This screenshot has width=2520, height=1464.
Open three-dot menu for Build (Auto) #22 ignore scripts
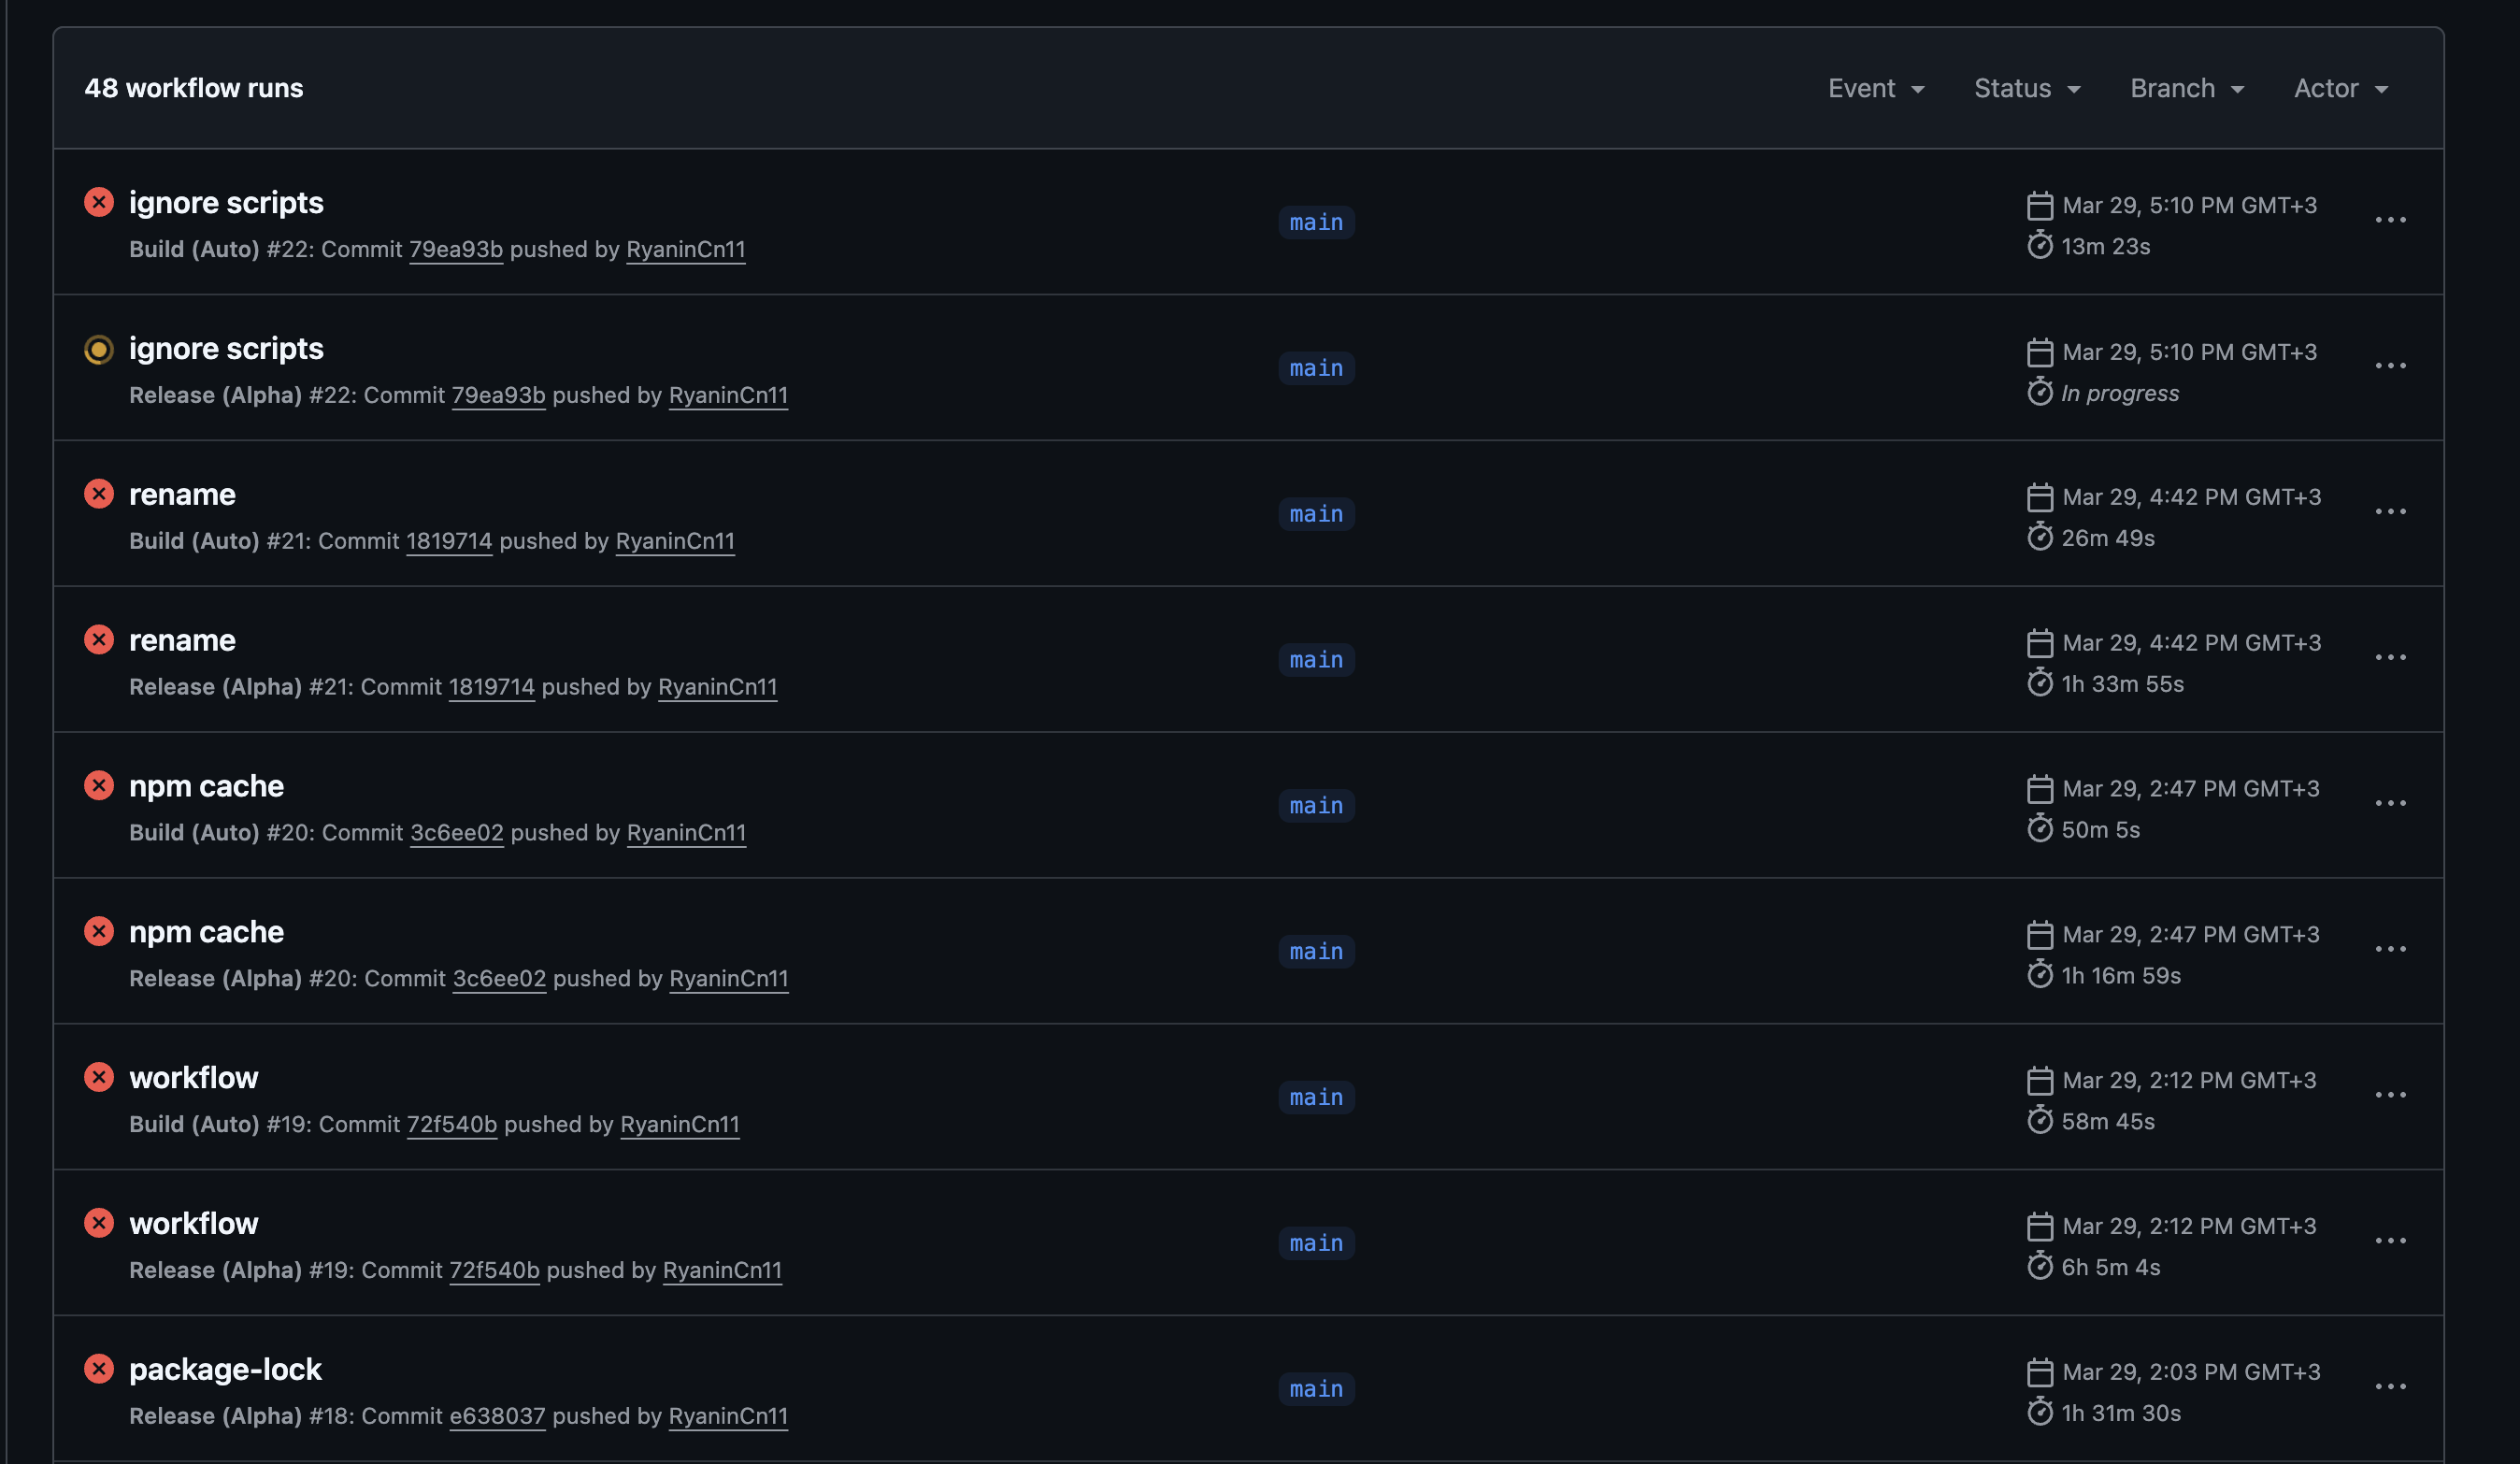point(2390,220)
